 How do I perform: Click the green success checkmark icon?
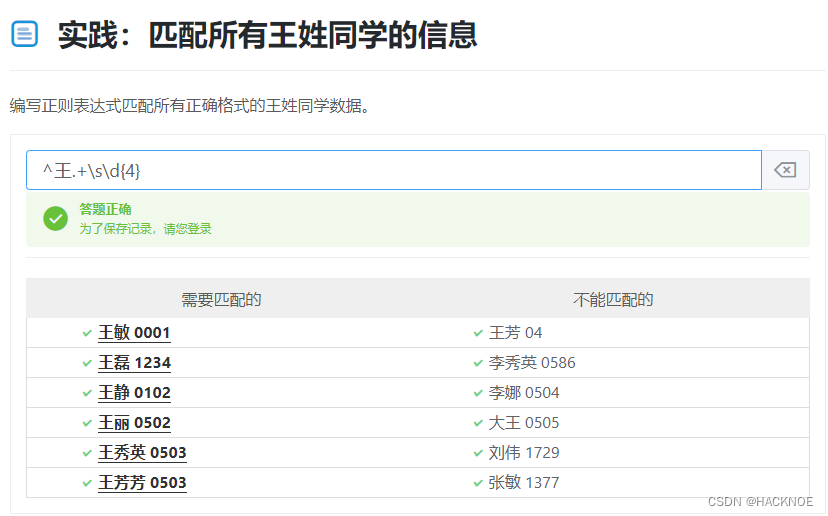pyautogui.click(x=55, y=219)
